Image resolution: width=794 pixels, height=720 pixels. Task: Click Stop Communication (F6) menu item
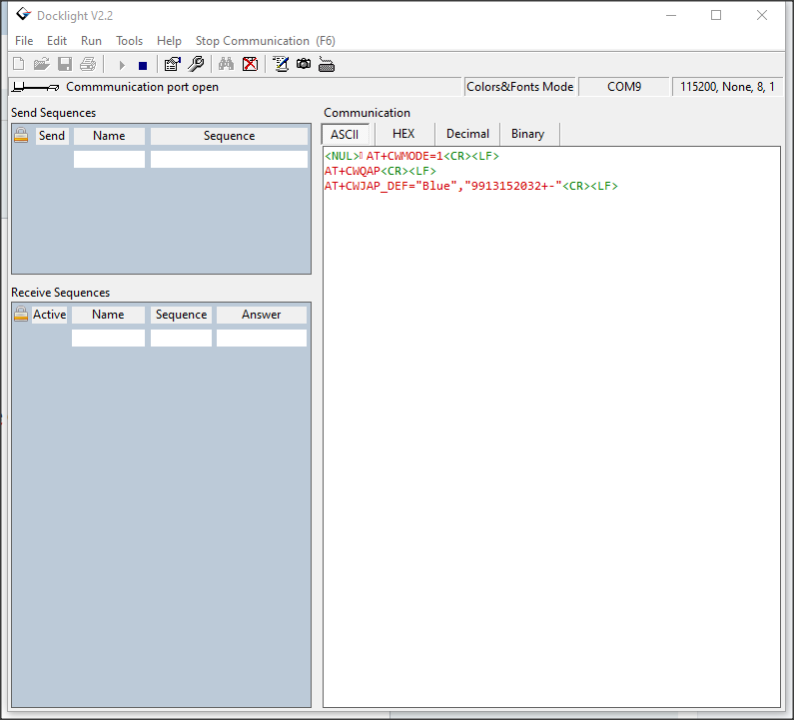click(265, 41)
